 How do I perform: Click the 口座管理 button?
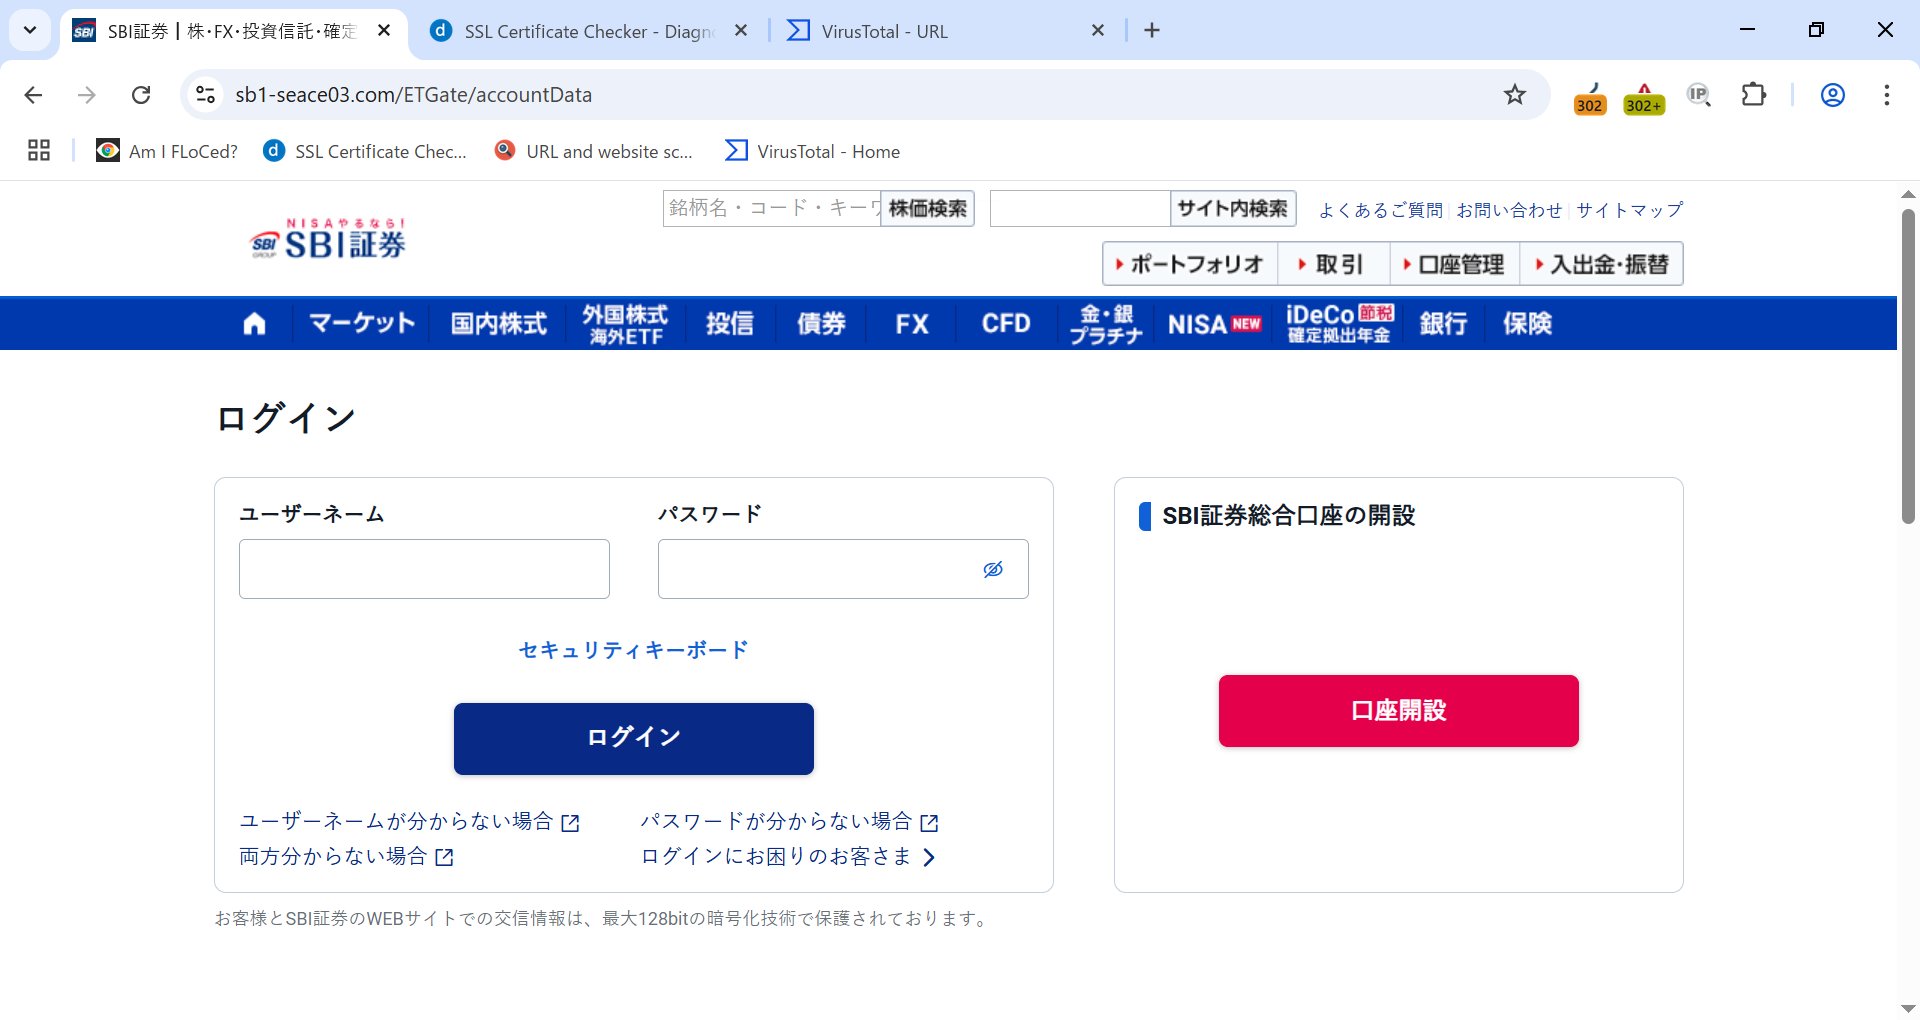point(1454,264)
